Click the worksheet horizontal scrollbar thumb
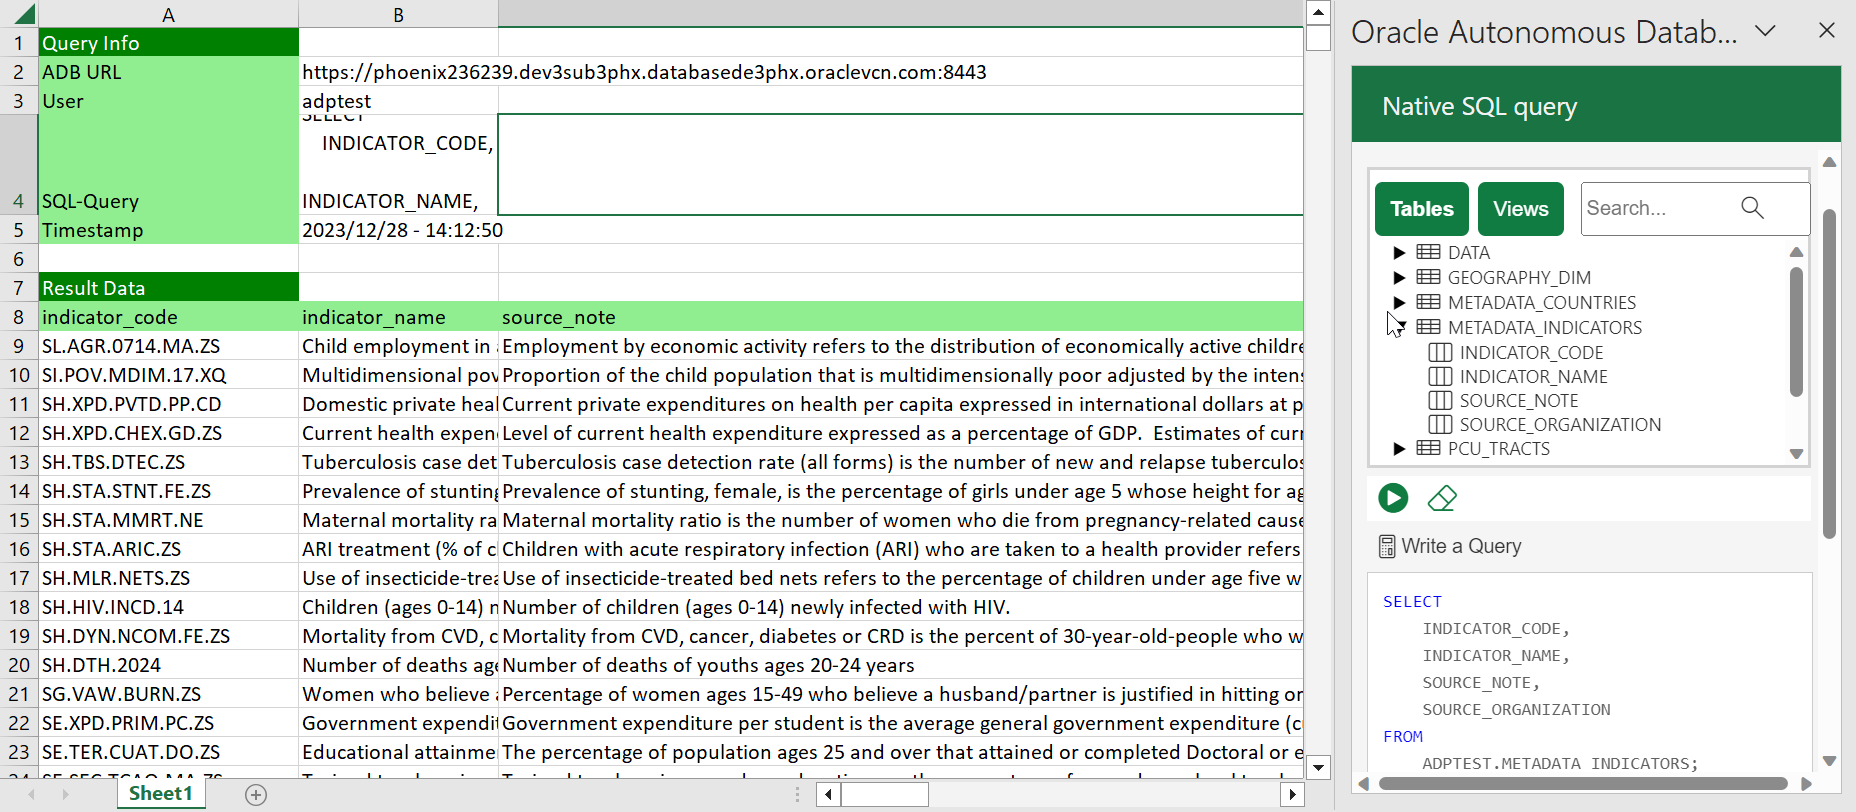 tap(884, 794)
